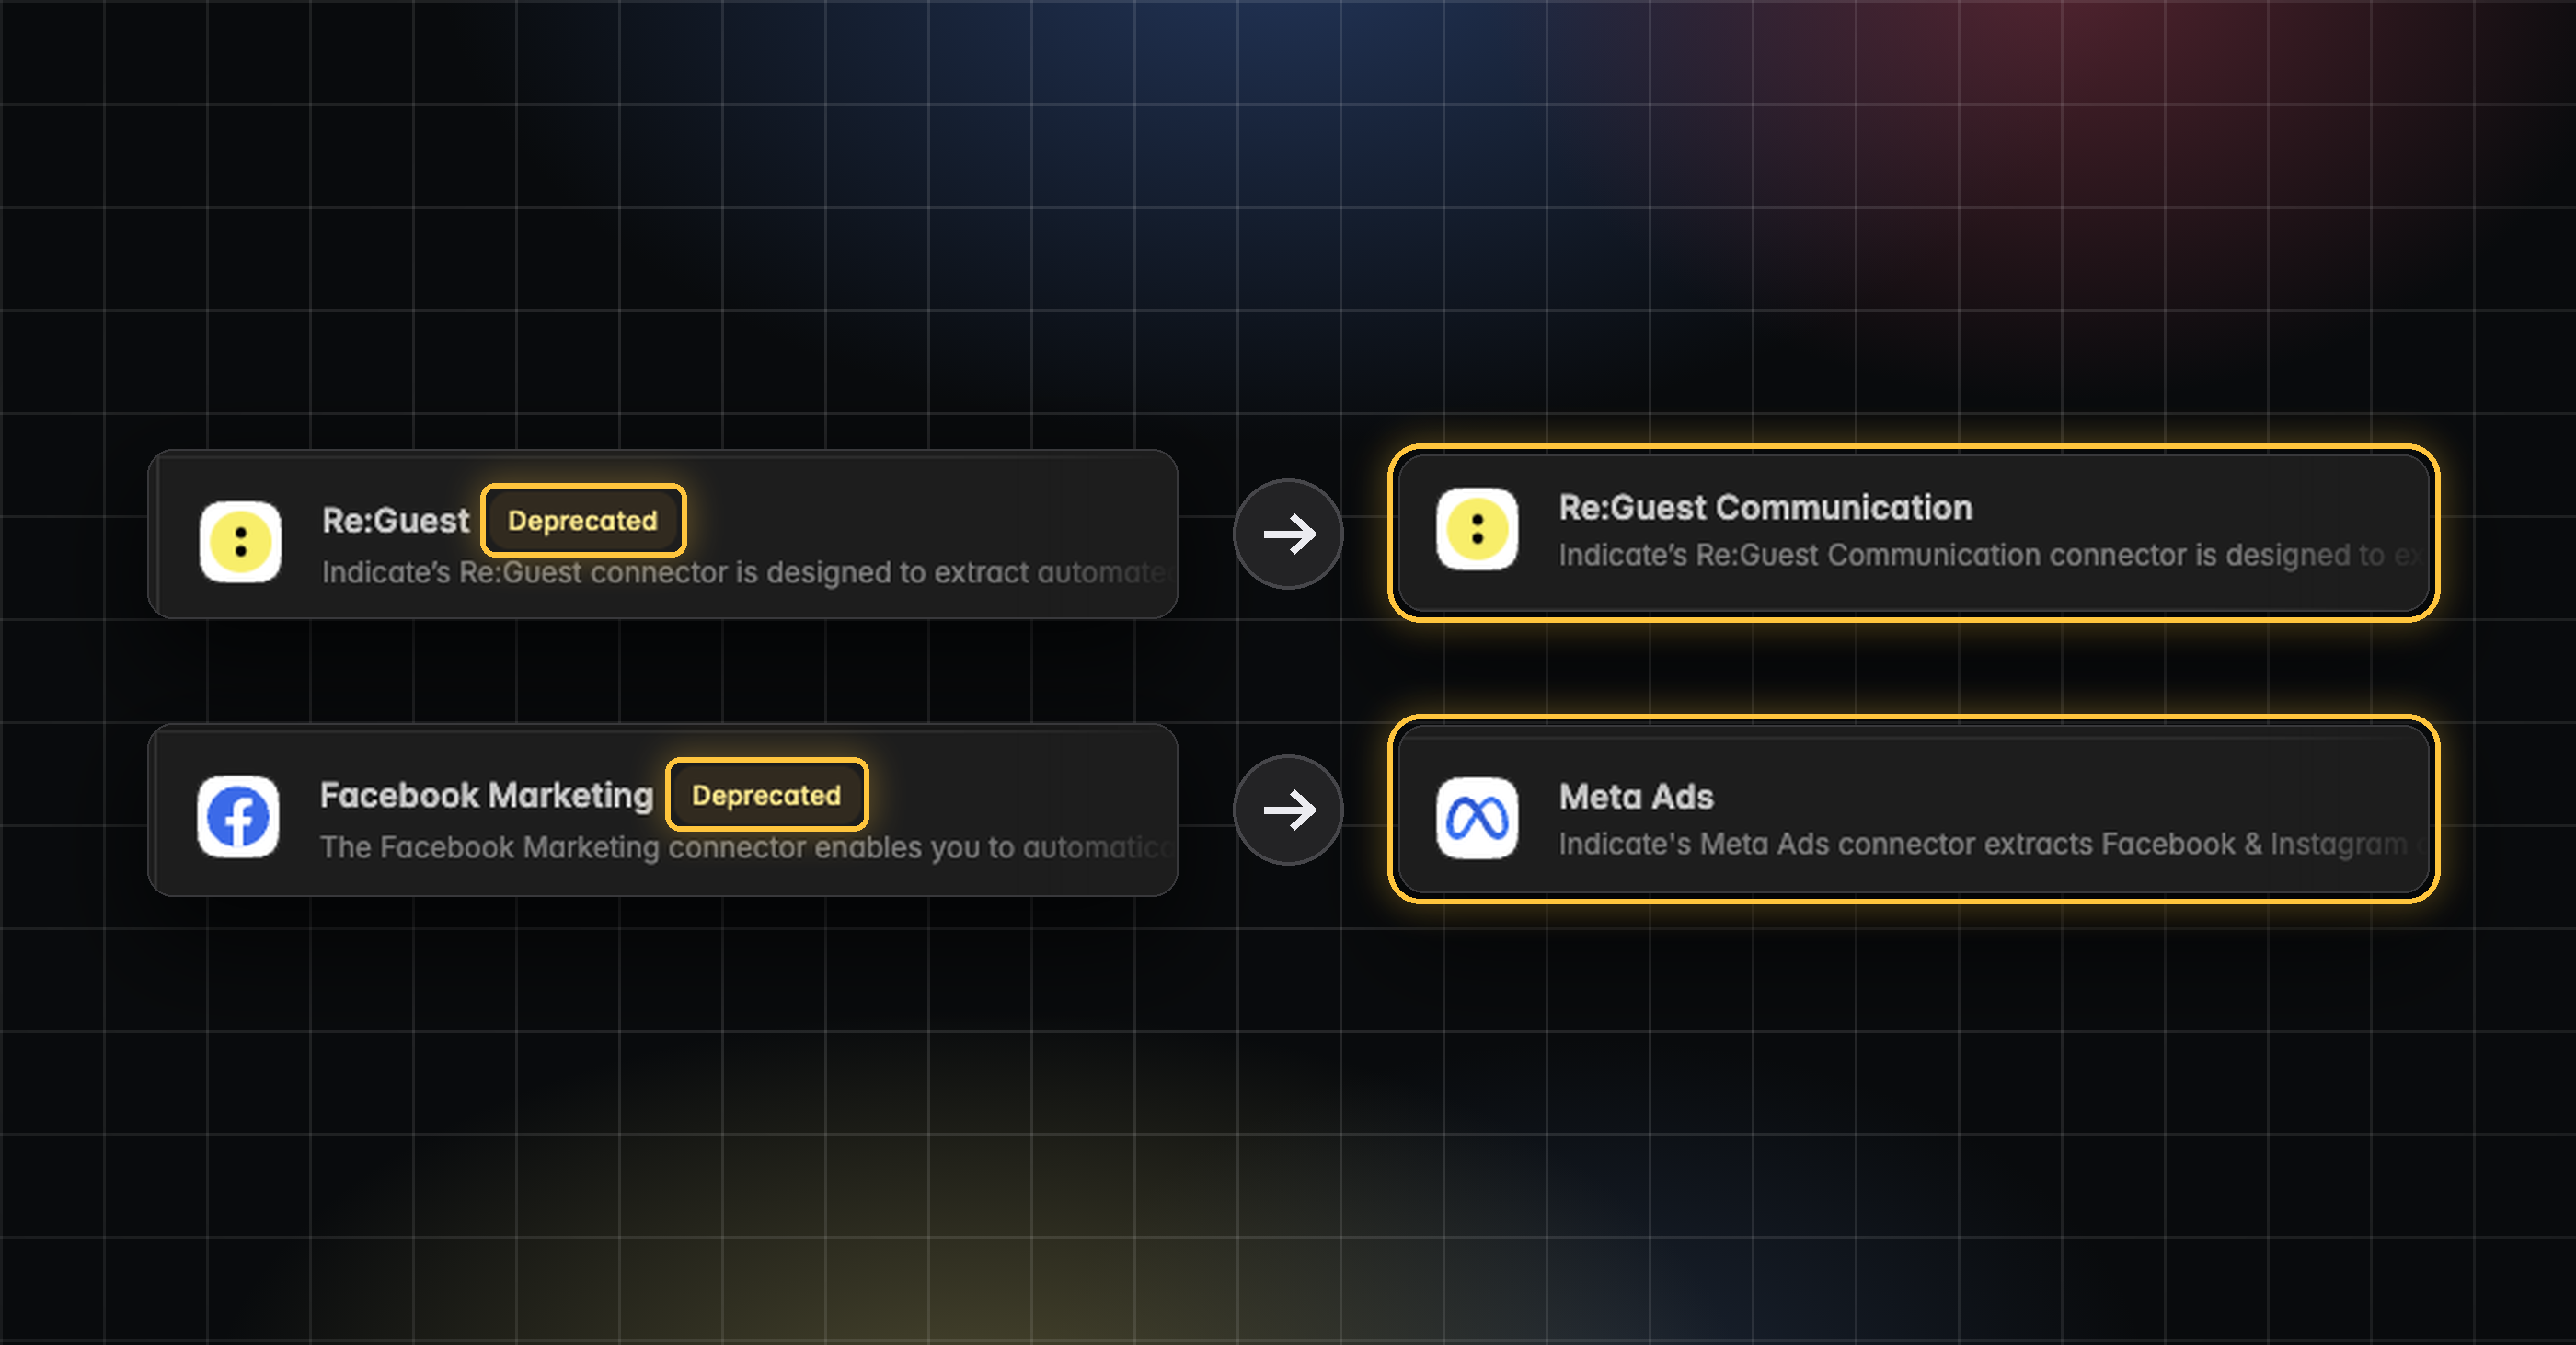Screen dimensions: 2576x1345
Task: Select the Facebook Marketing title text
Action: (486, 795)
